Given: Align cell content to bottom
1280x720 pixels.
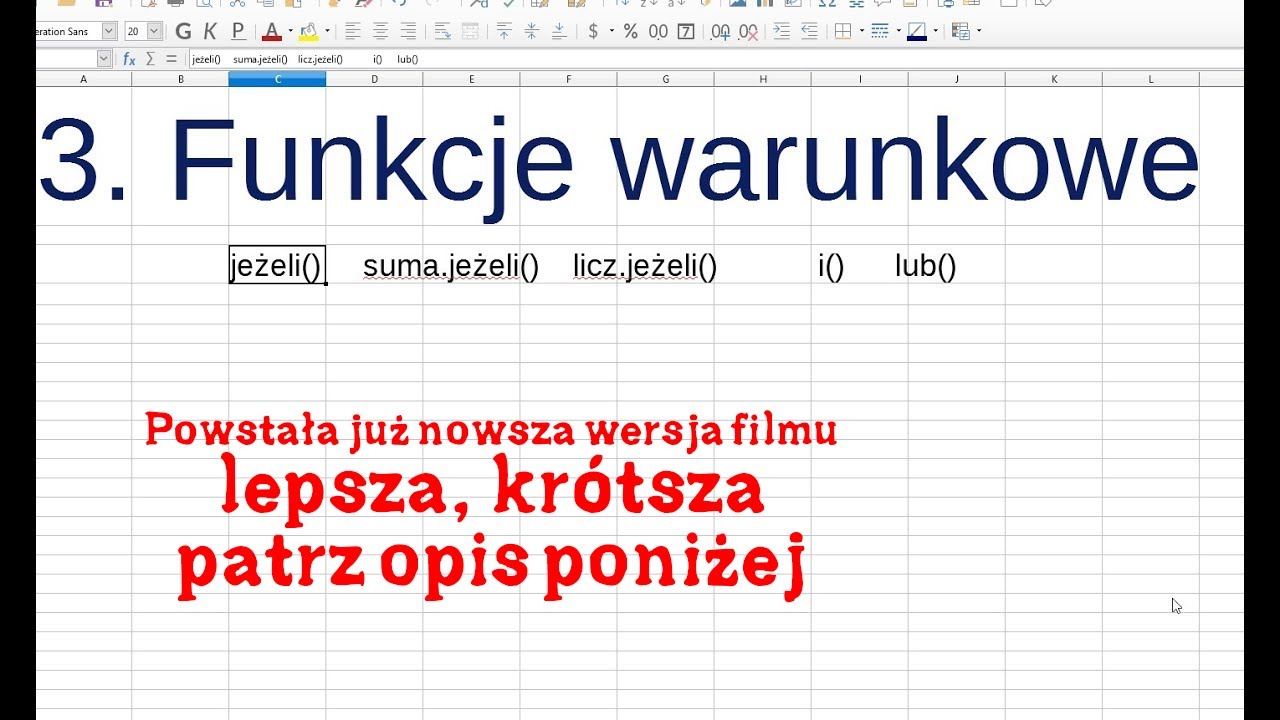Looking at the screenshot, I should [x=558, y=31].
